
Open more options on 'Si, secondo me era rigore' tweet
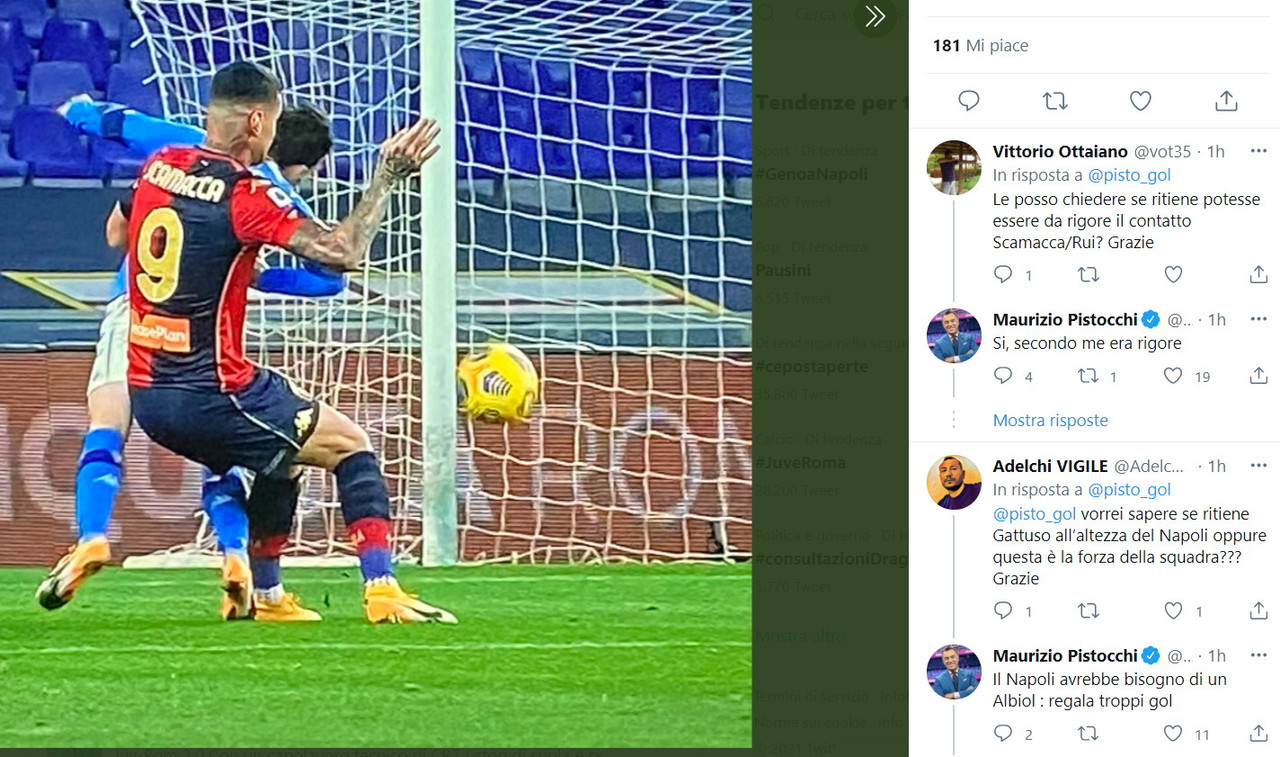coord(1258,319)
